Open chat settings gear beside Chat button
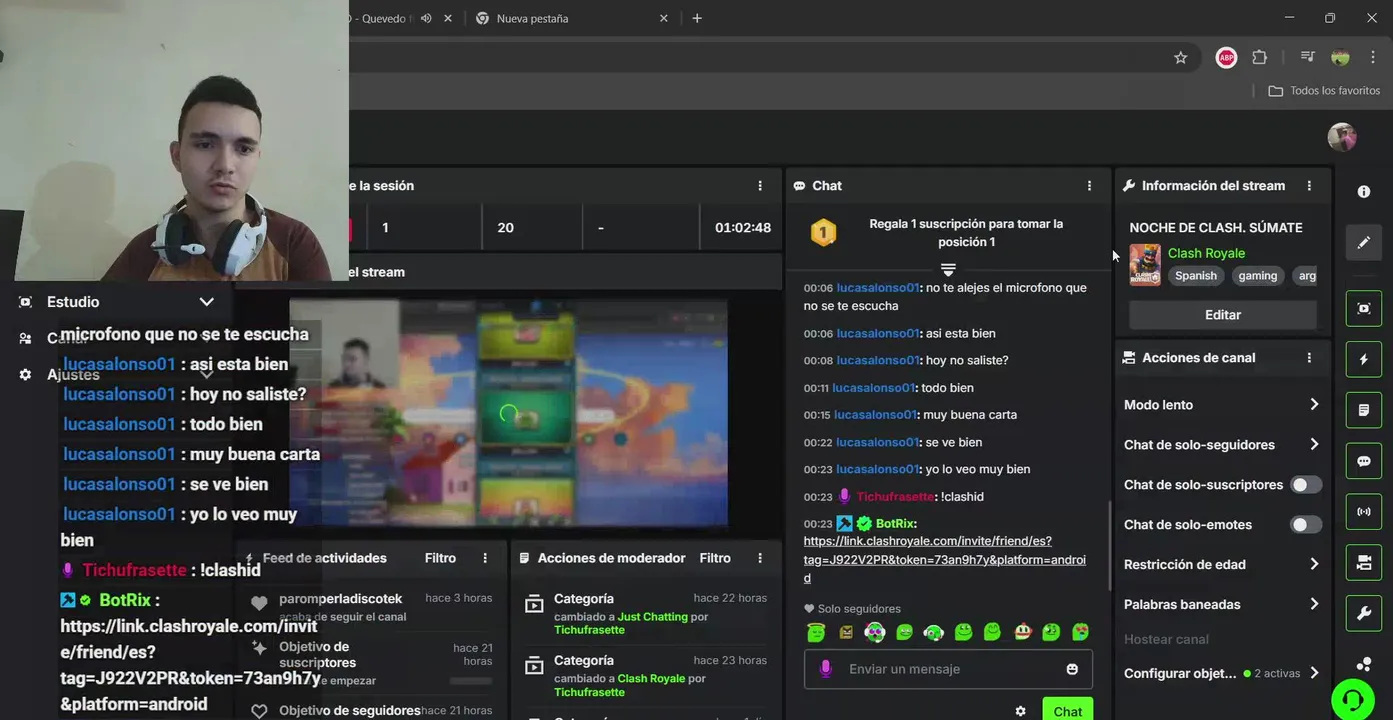This screenshot has height=720, width=1393. tap(1020, 711)
